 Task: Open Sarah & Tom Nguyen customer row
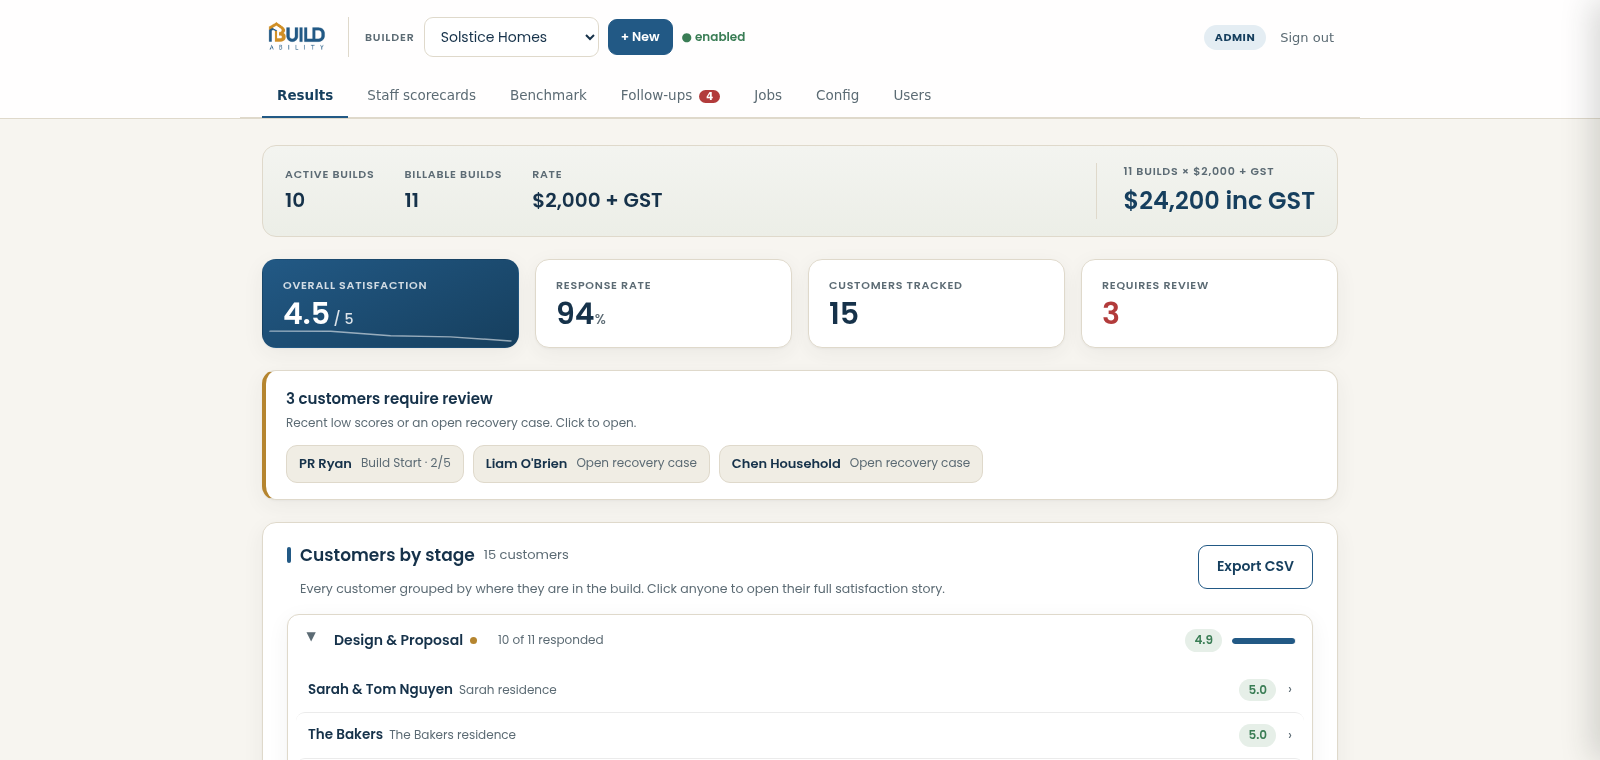point(800,690)
